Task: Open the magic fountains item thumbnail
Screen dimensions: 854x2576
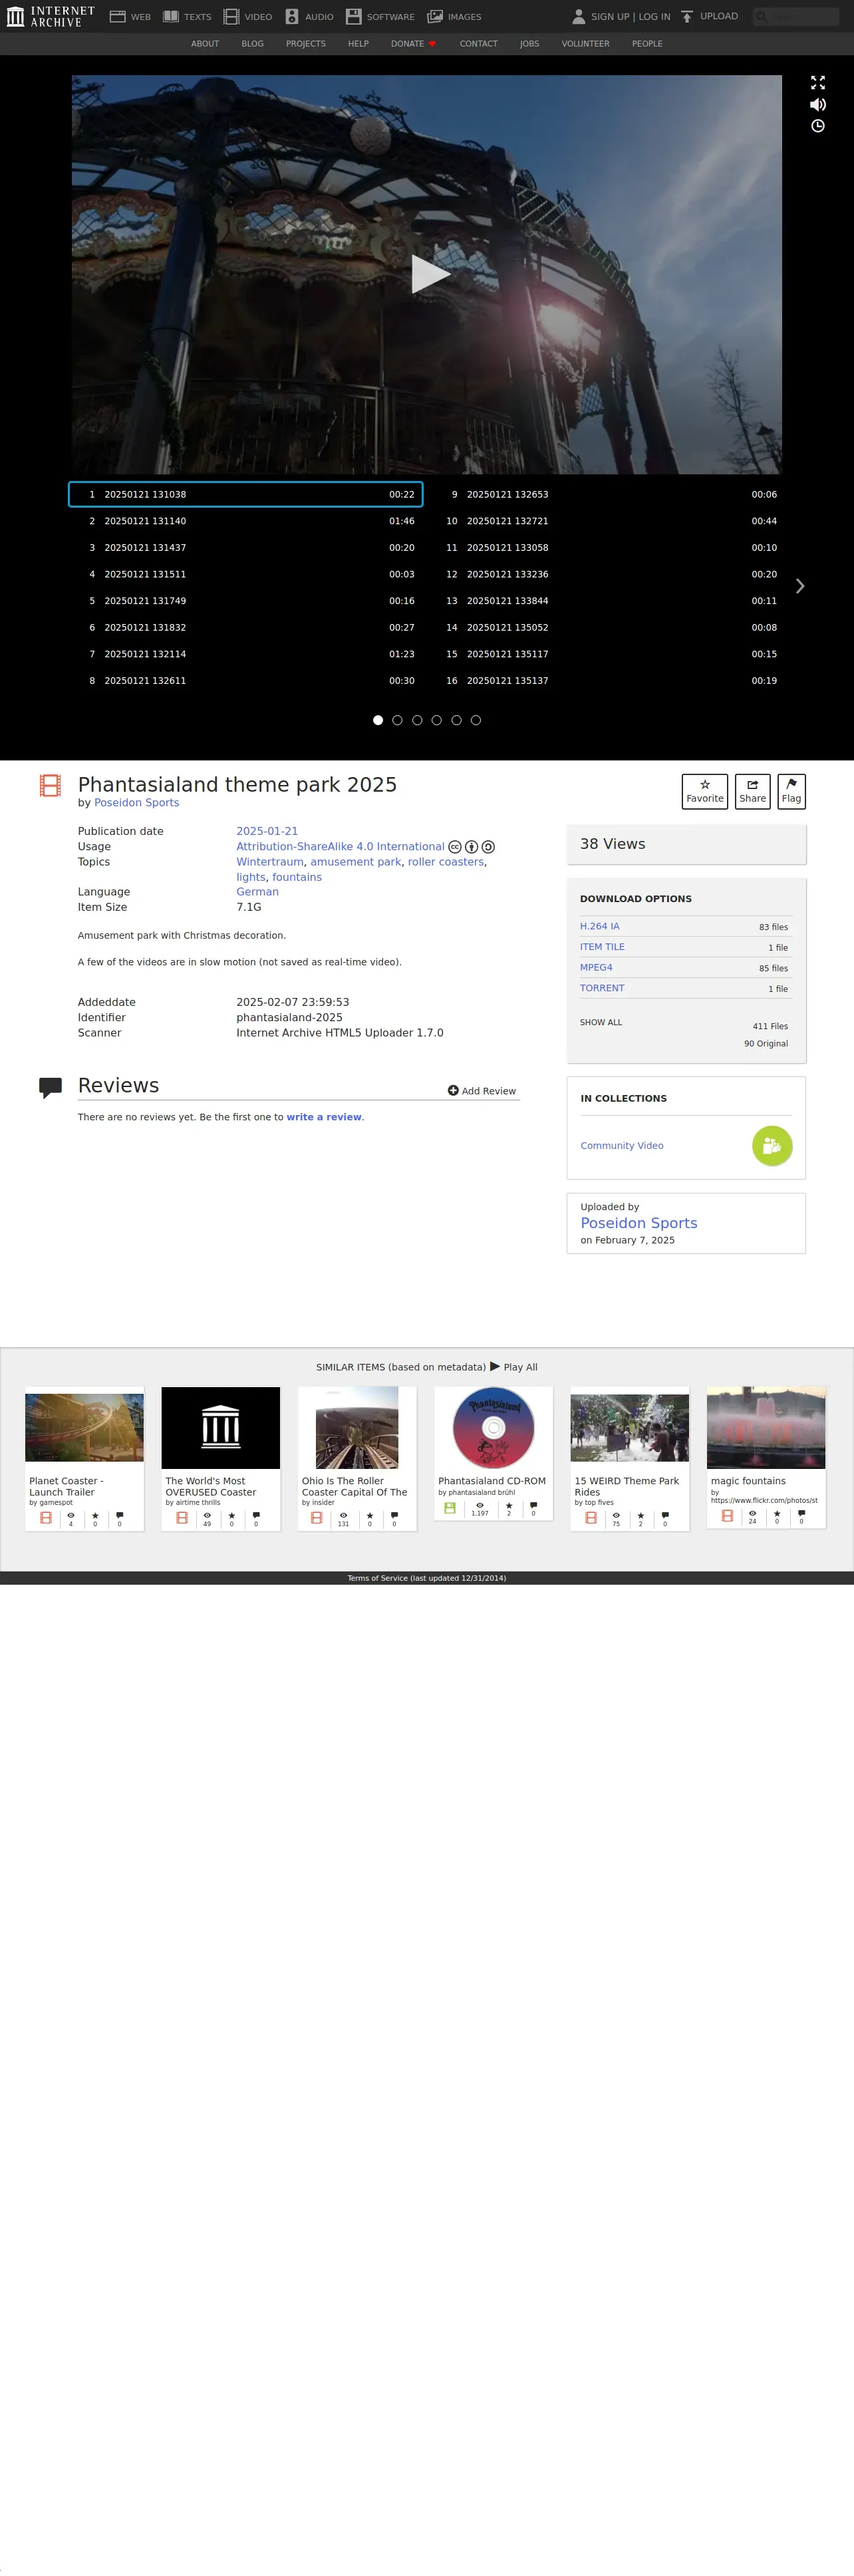Action: coord(766,1428)
